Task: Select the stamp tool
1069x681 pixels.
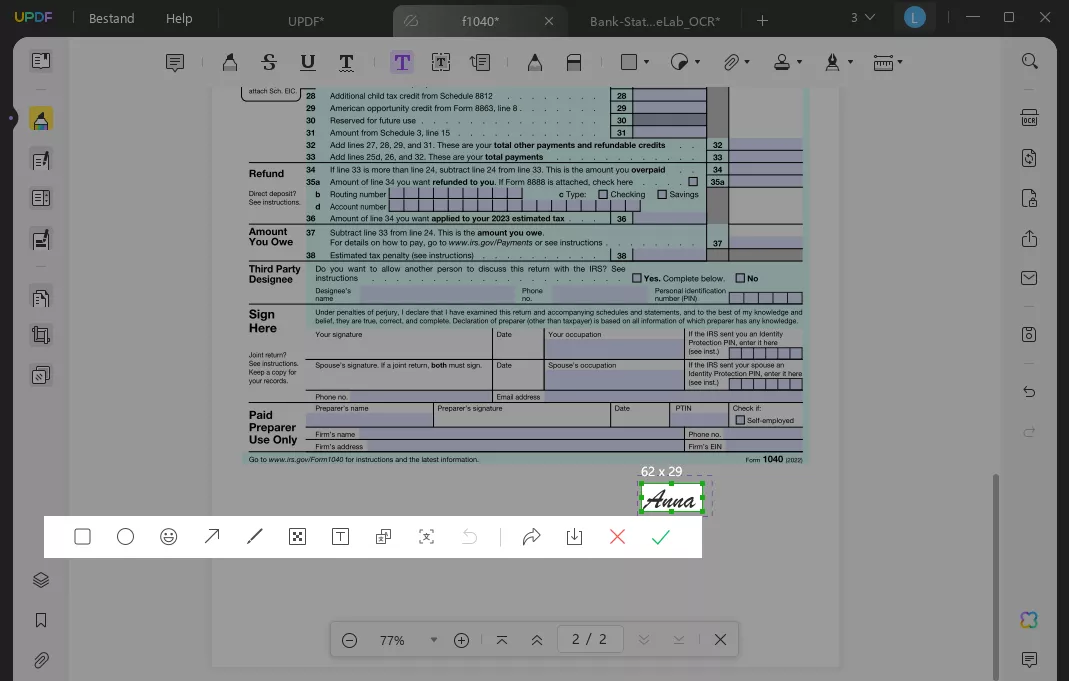Action: 782,63
